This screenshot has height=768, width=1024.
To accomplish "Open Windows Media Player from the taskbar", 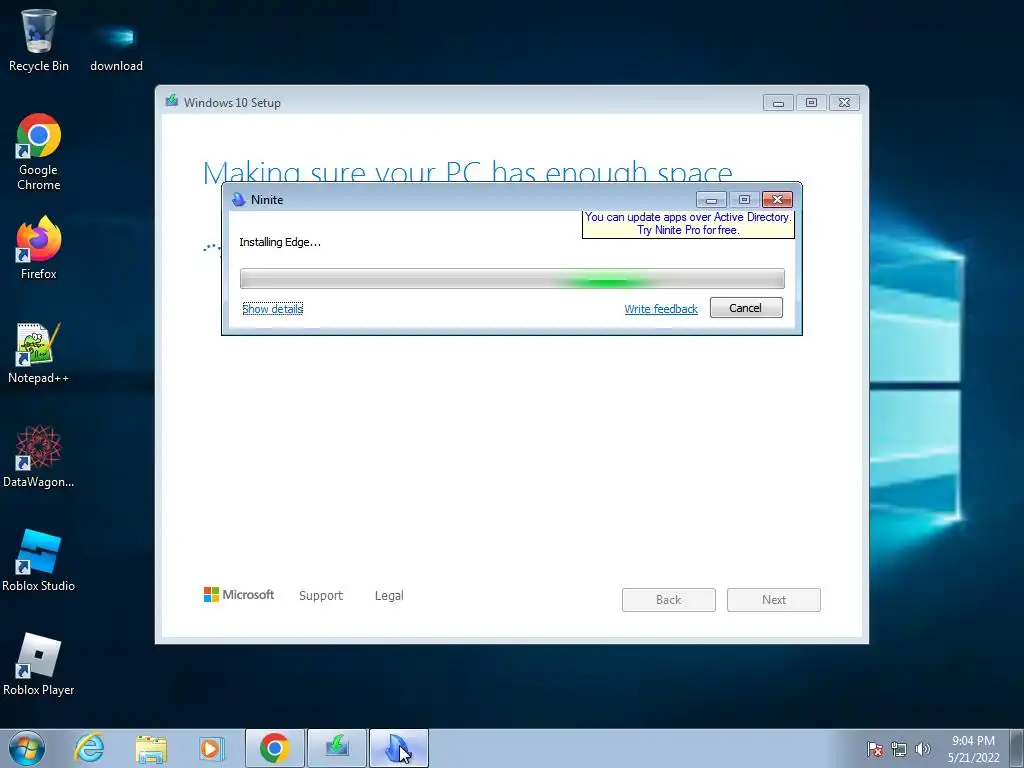I will point(212,748).
